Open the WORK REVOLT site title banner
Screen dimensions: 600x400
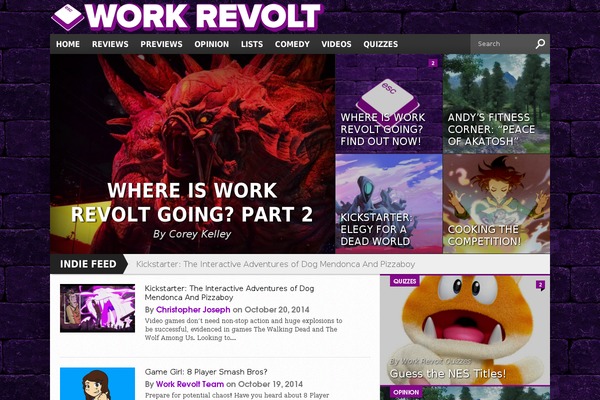(203, 17)
